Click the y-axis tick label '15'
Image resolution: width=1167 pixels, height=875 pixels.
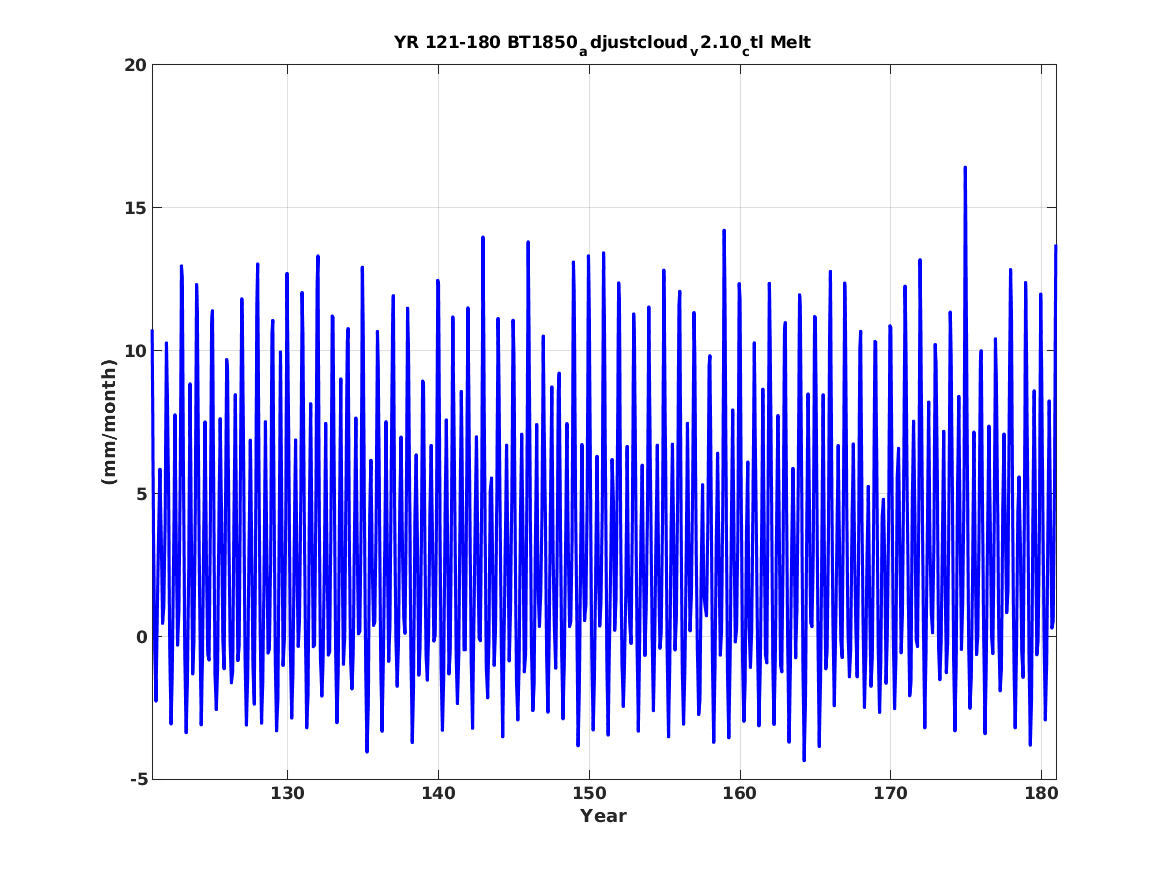(x=135, y=208)
